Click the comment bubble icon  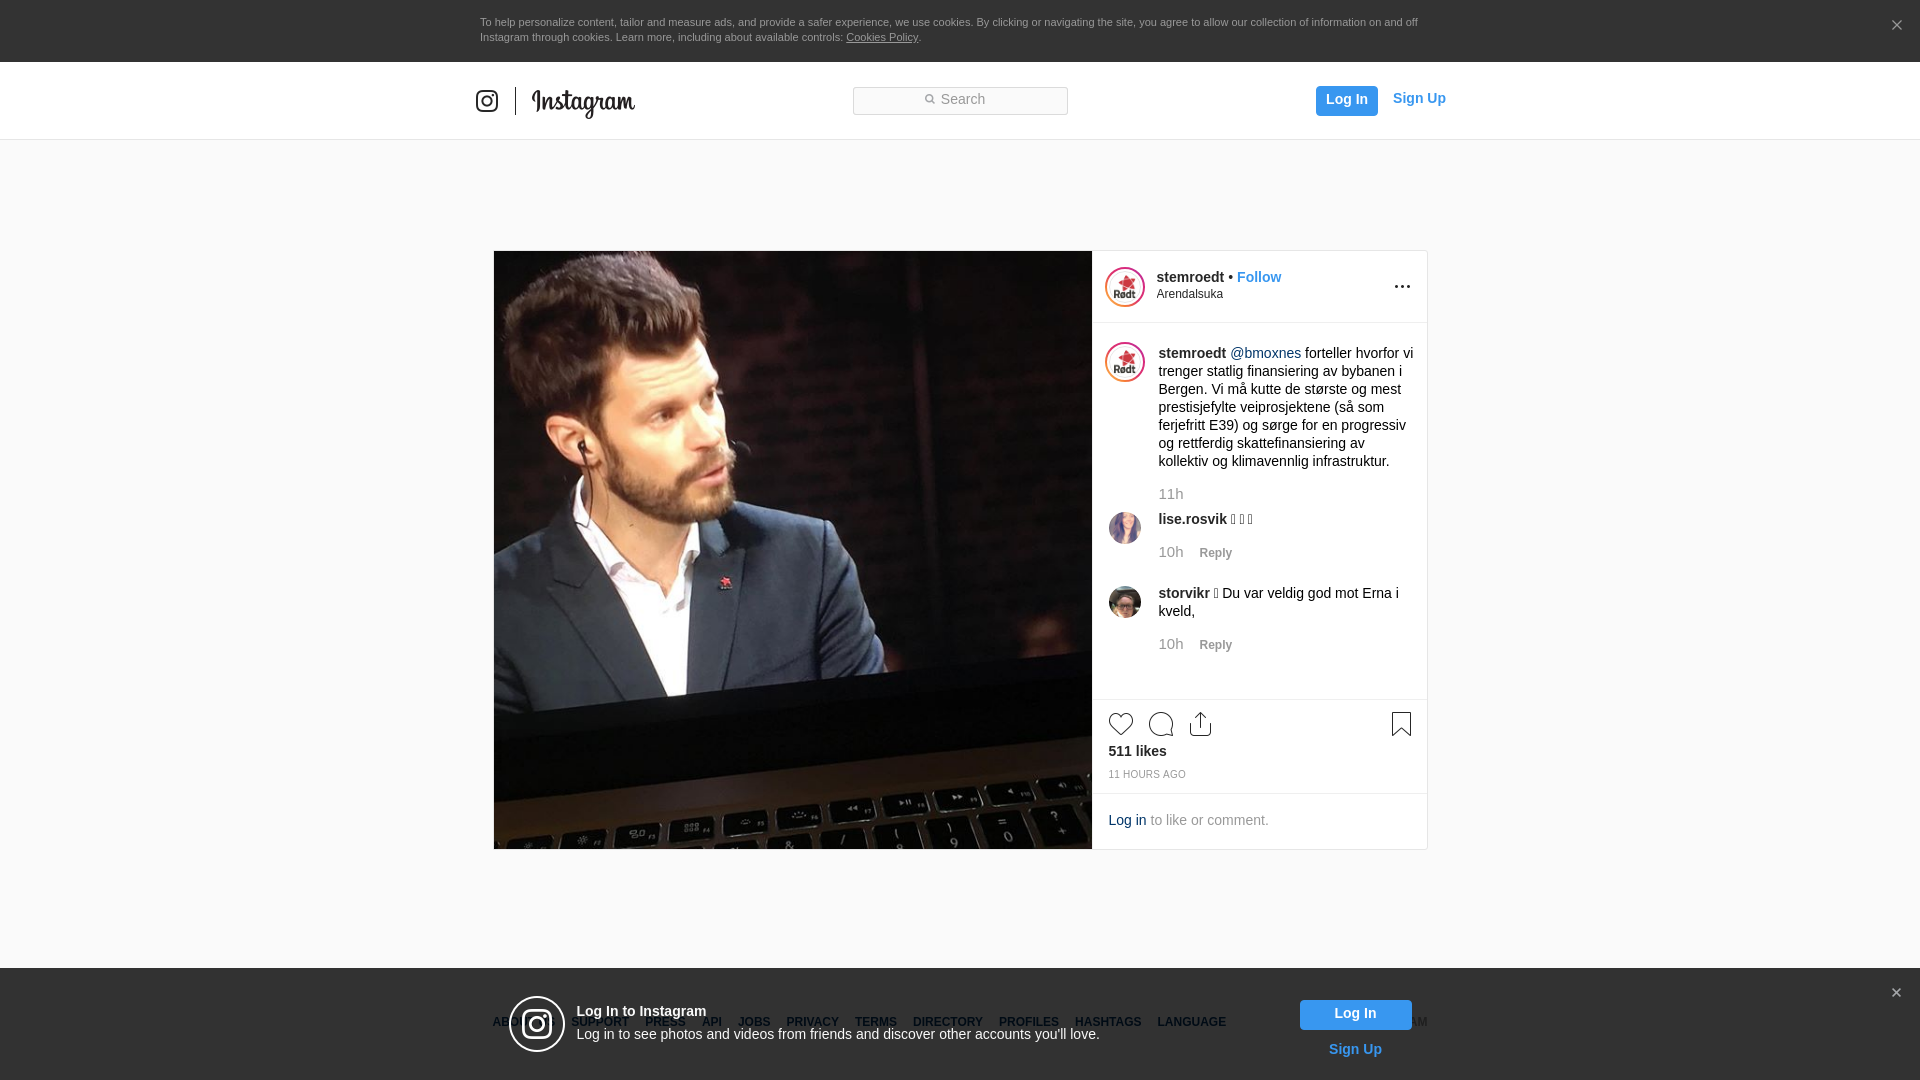[x=1161, y=724]
